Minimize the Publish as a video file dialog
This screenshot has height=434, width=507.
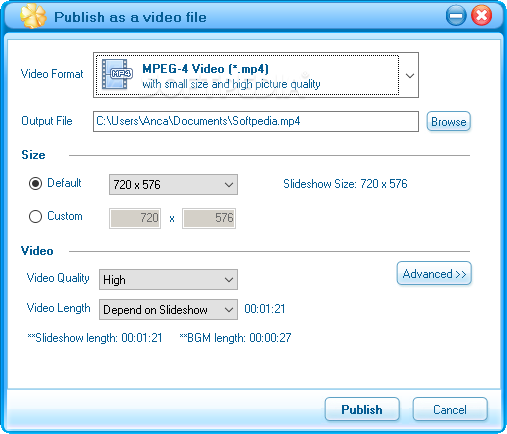click(x=456, y=16)
